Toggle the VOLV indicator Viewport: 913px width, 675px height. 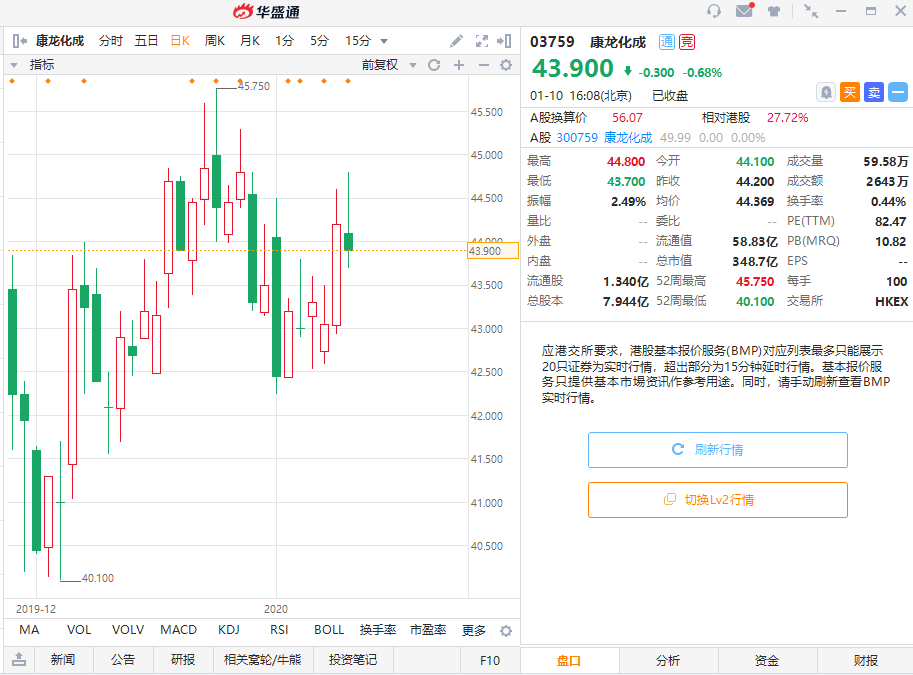point(128,630)
